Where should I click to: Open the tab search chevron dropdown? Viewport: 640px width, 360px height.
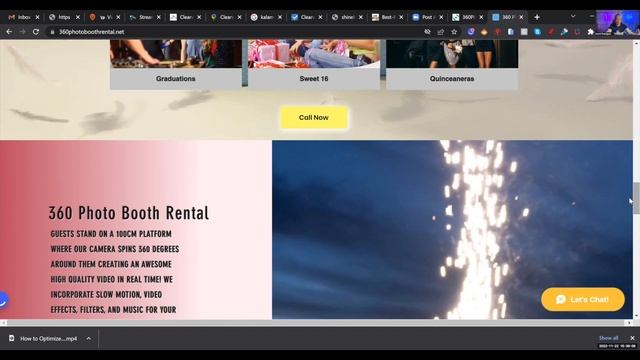tap(573, 16)
